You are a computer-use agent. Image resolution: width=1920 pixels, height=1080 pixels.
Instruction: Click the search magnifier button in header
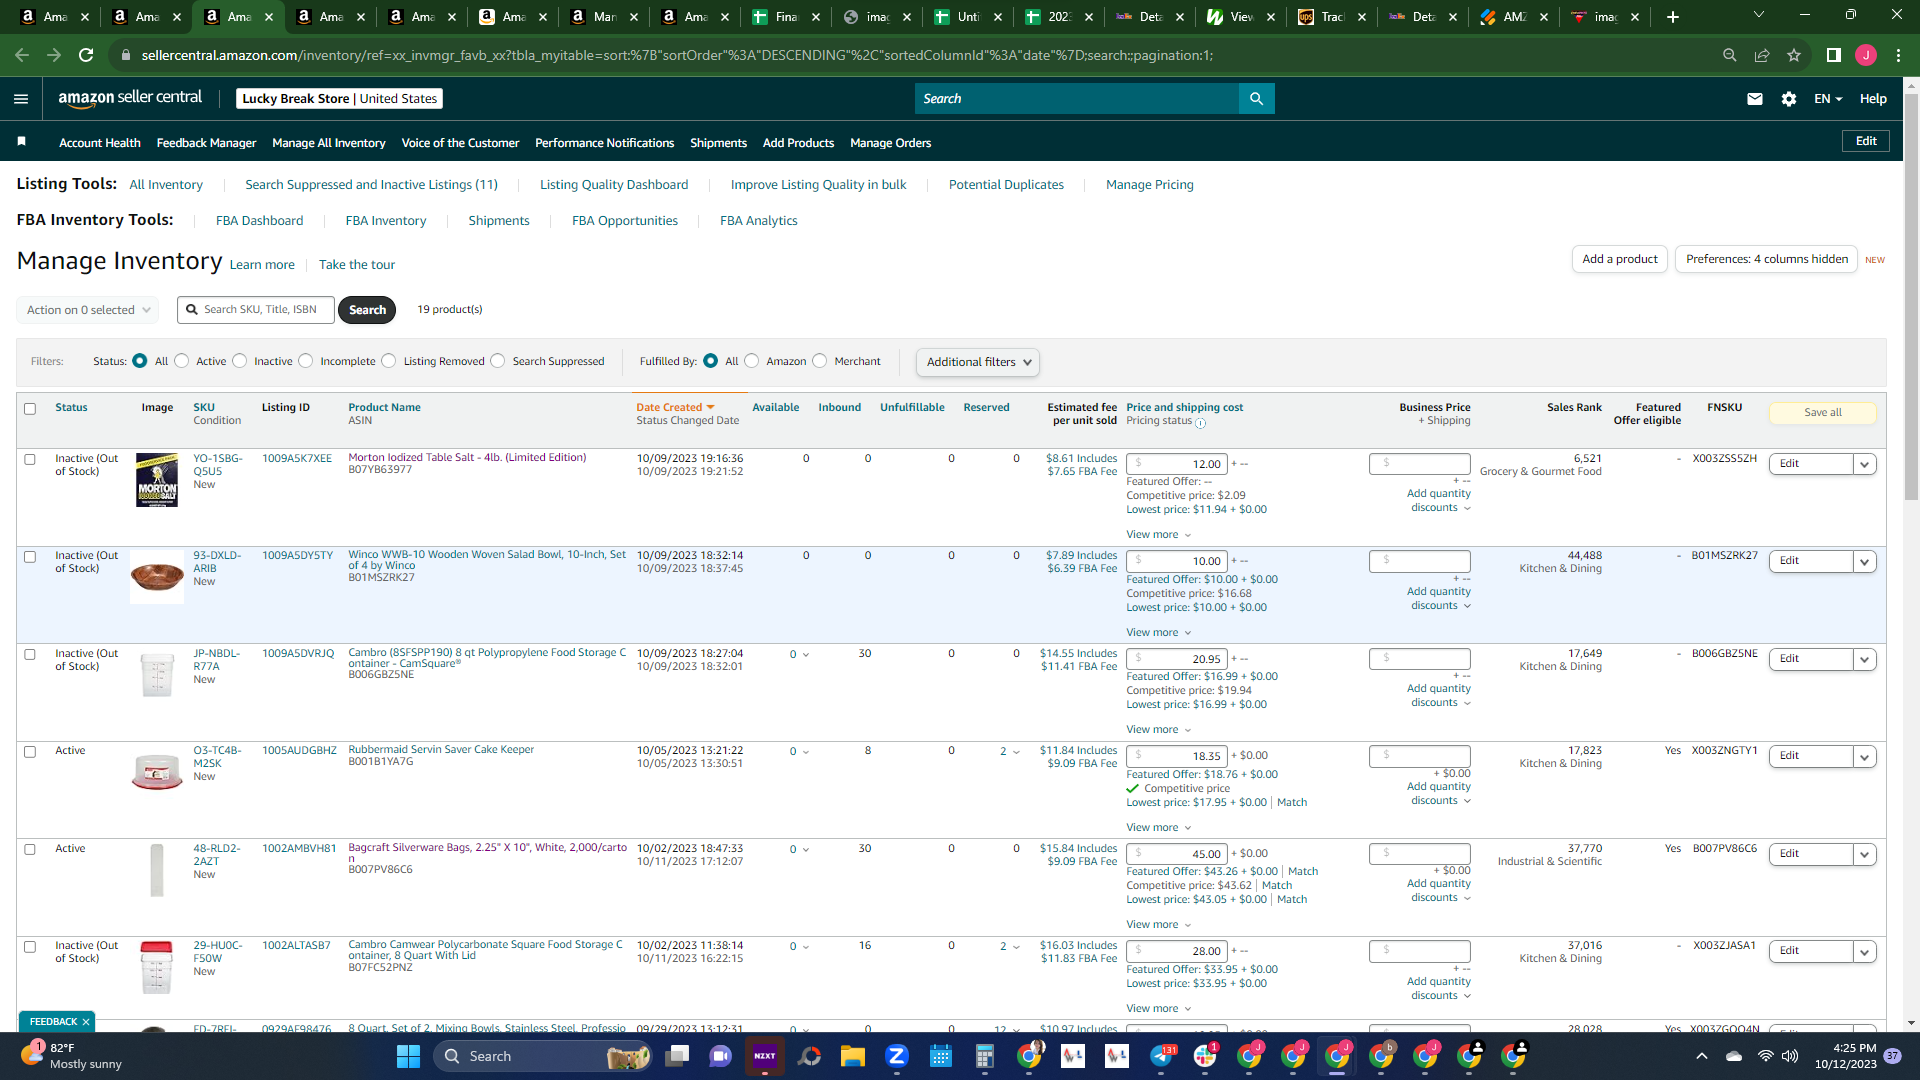click(x=1256, y=98)
